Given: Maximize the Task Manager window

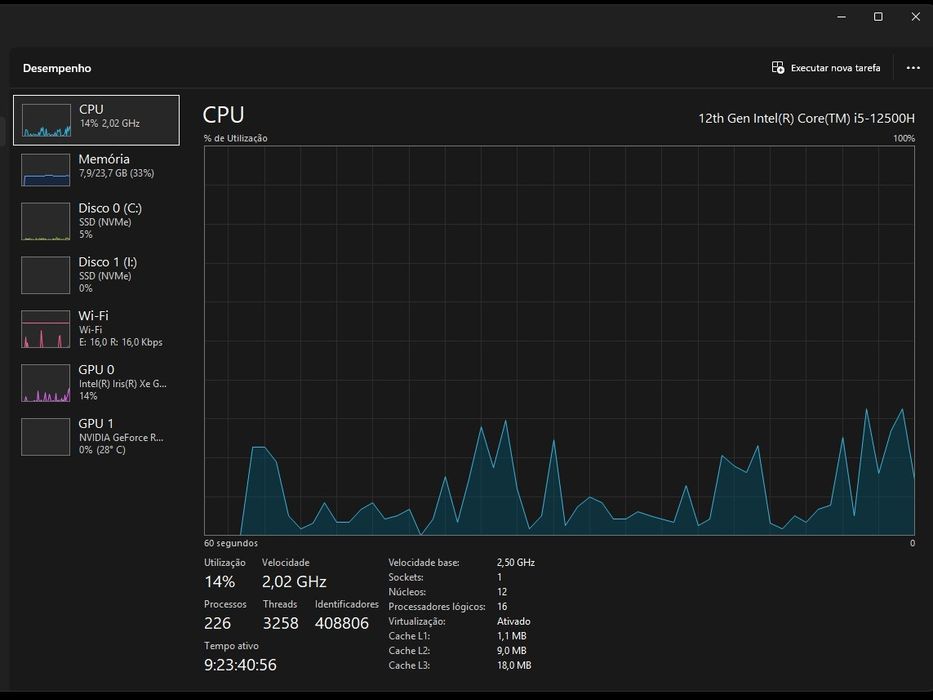Looking at the screenshot, I should [878, 16].
